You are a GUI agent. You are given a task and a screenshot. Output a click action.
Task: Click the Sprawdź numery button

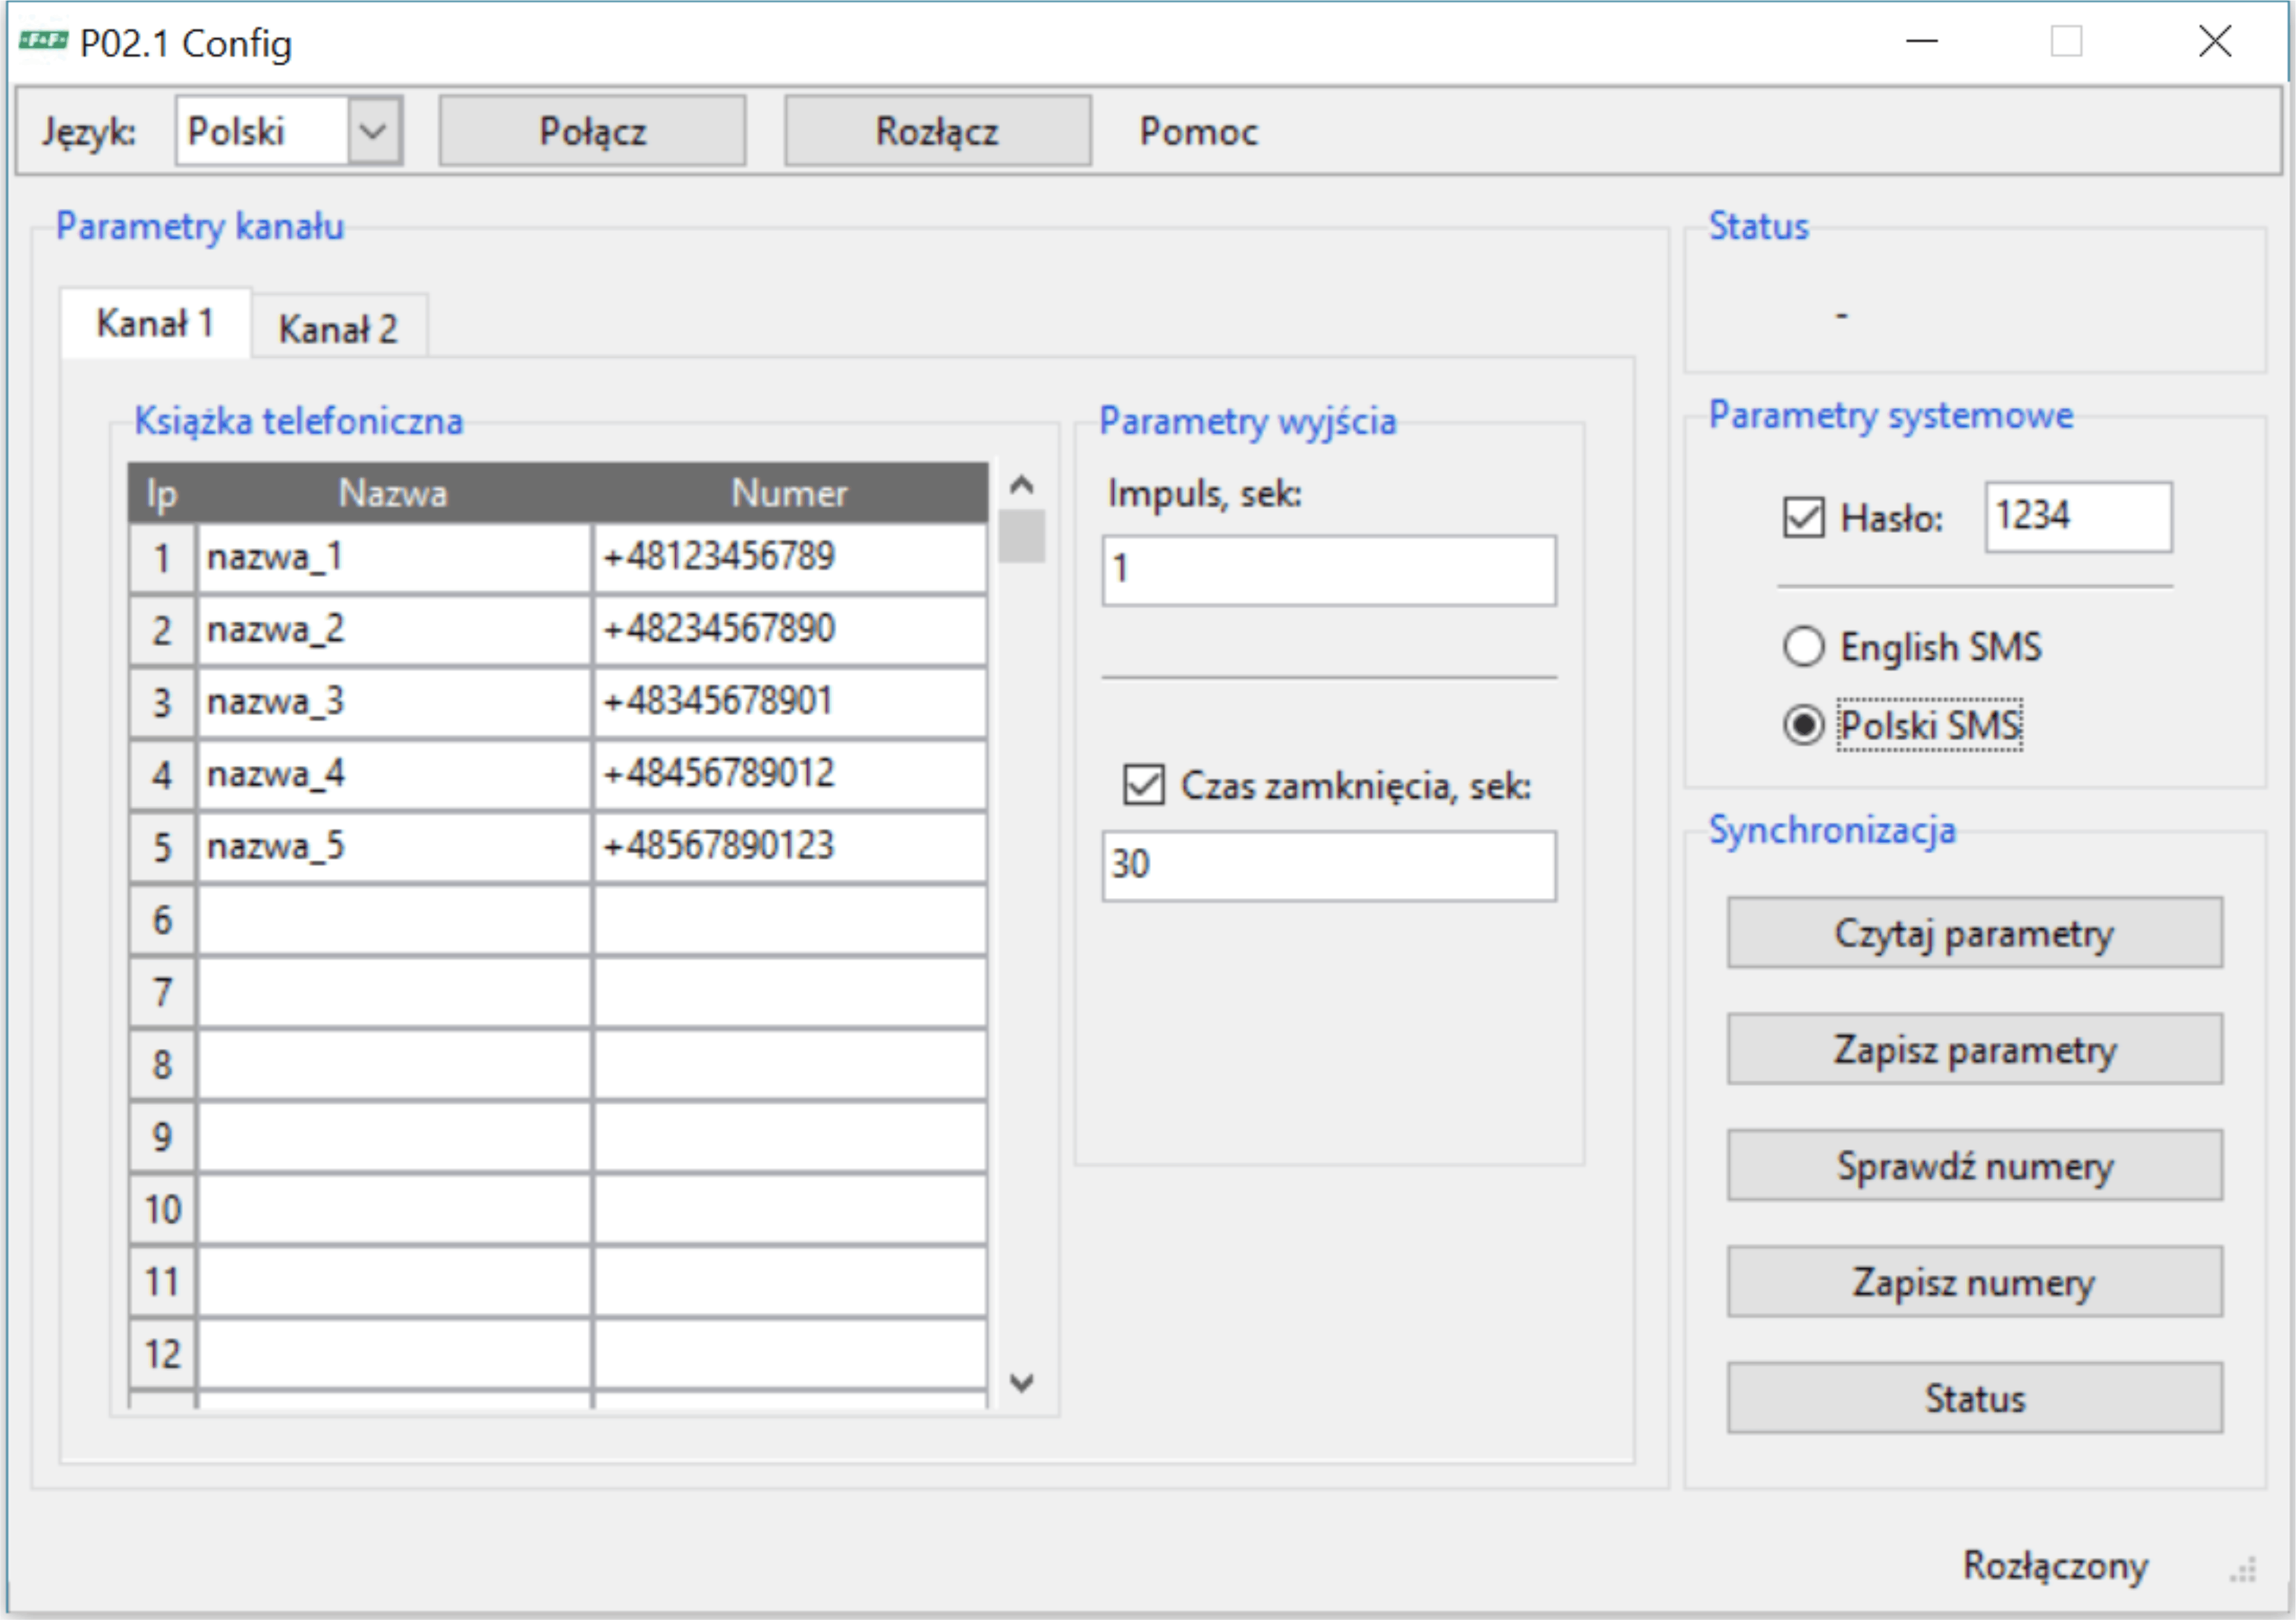click(x=1974, y=1165)
